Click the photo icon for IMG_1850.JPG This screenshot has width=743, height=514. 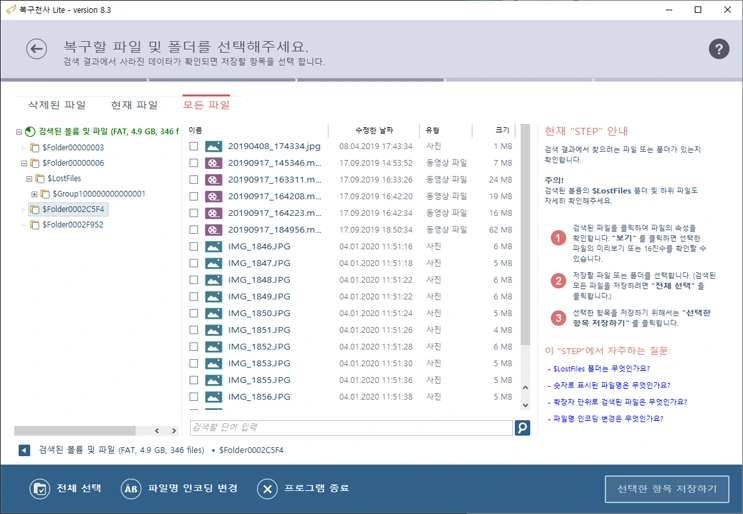(214, 313)
